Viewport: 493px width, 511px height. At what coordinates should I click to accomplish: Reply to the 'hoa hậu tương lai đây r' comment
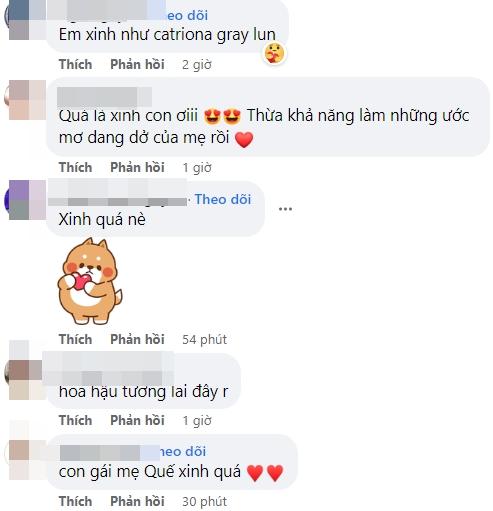[137, 420]
